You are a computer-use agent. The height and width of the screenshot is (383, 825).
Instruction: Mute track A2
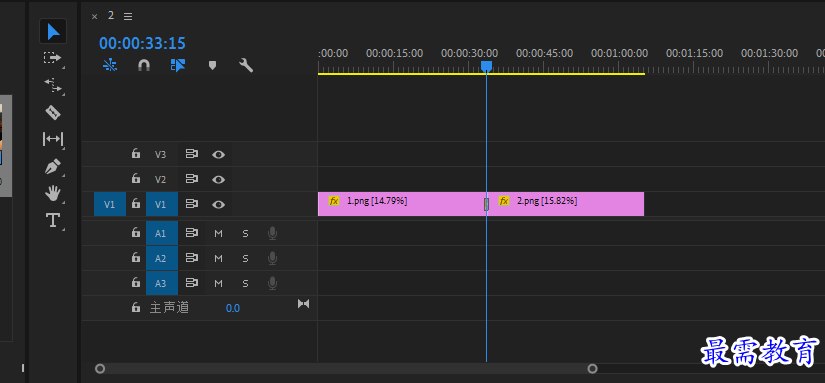218,258
